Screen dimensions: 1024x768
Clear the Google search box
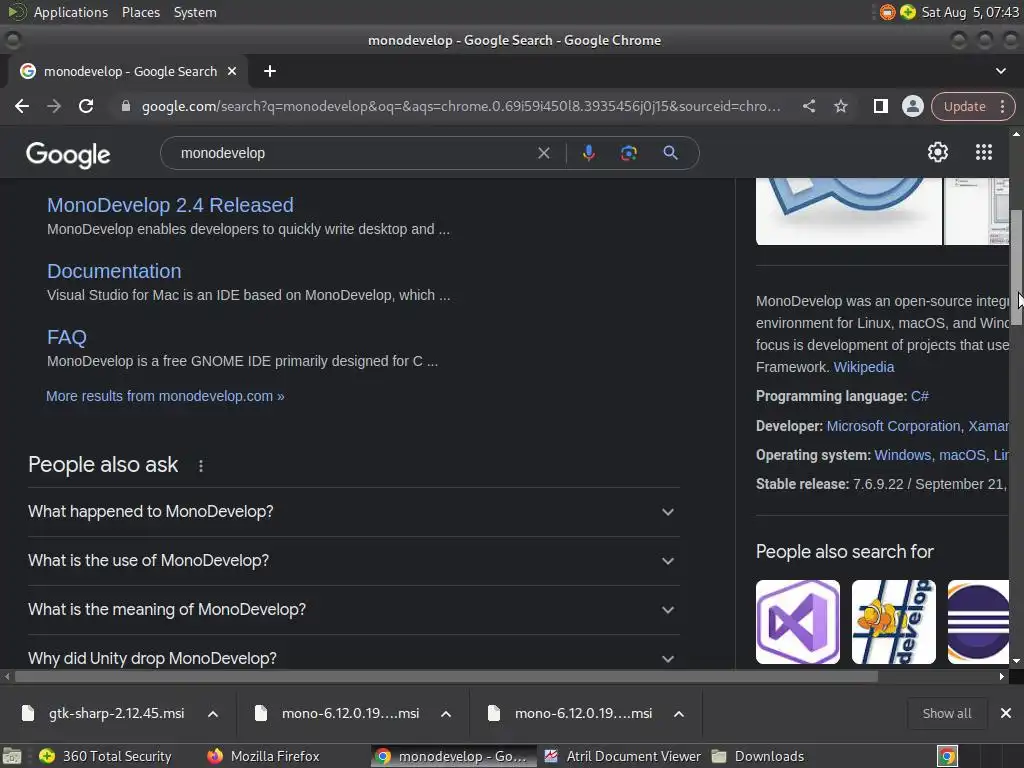point(543,153)
